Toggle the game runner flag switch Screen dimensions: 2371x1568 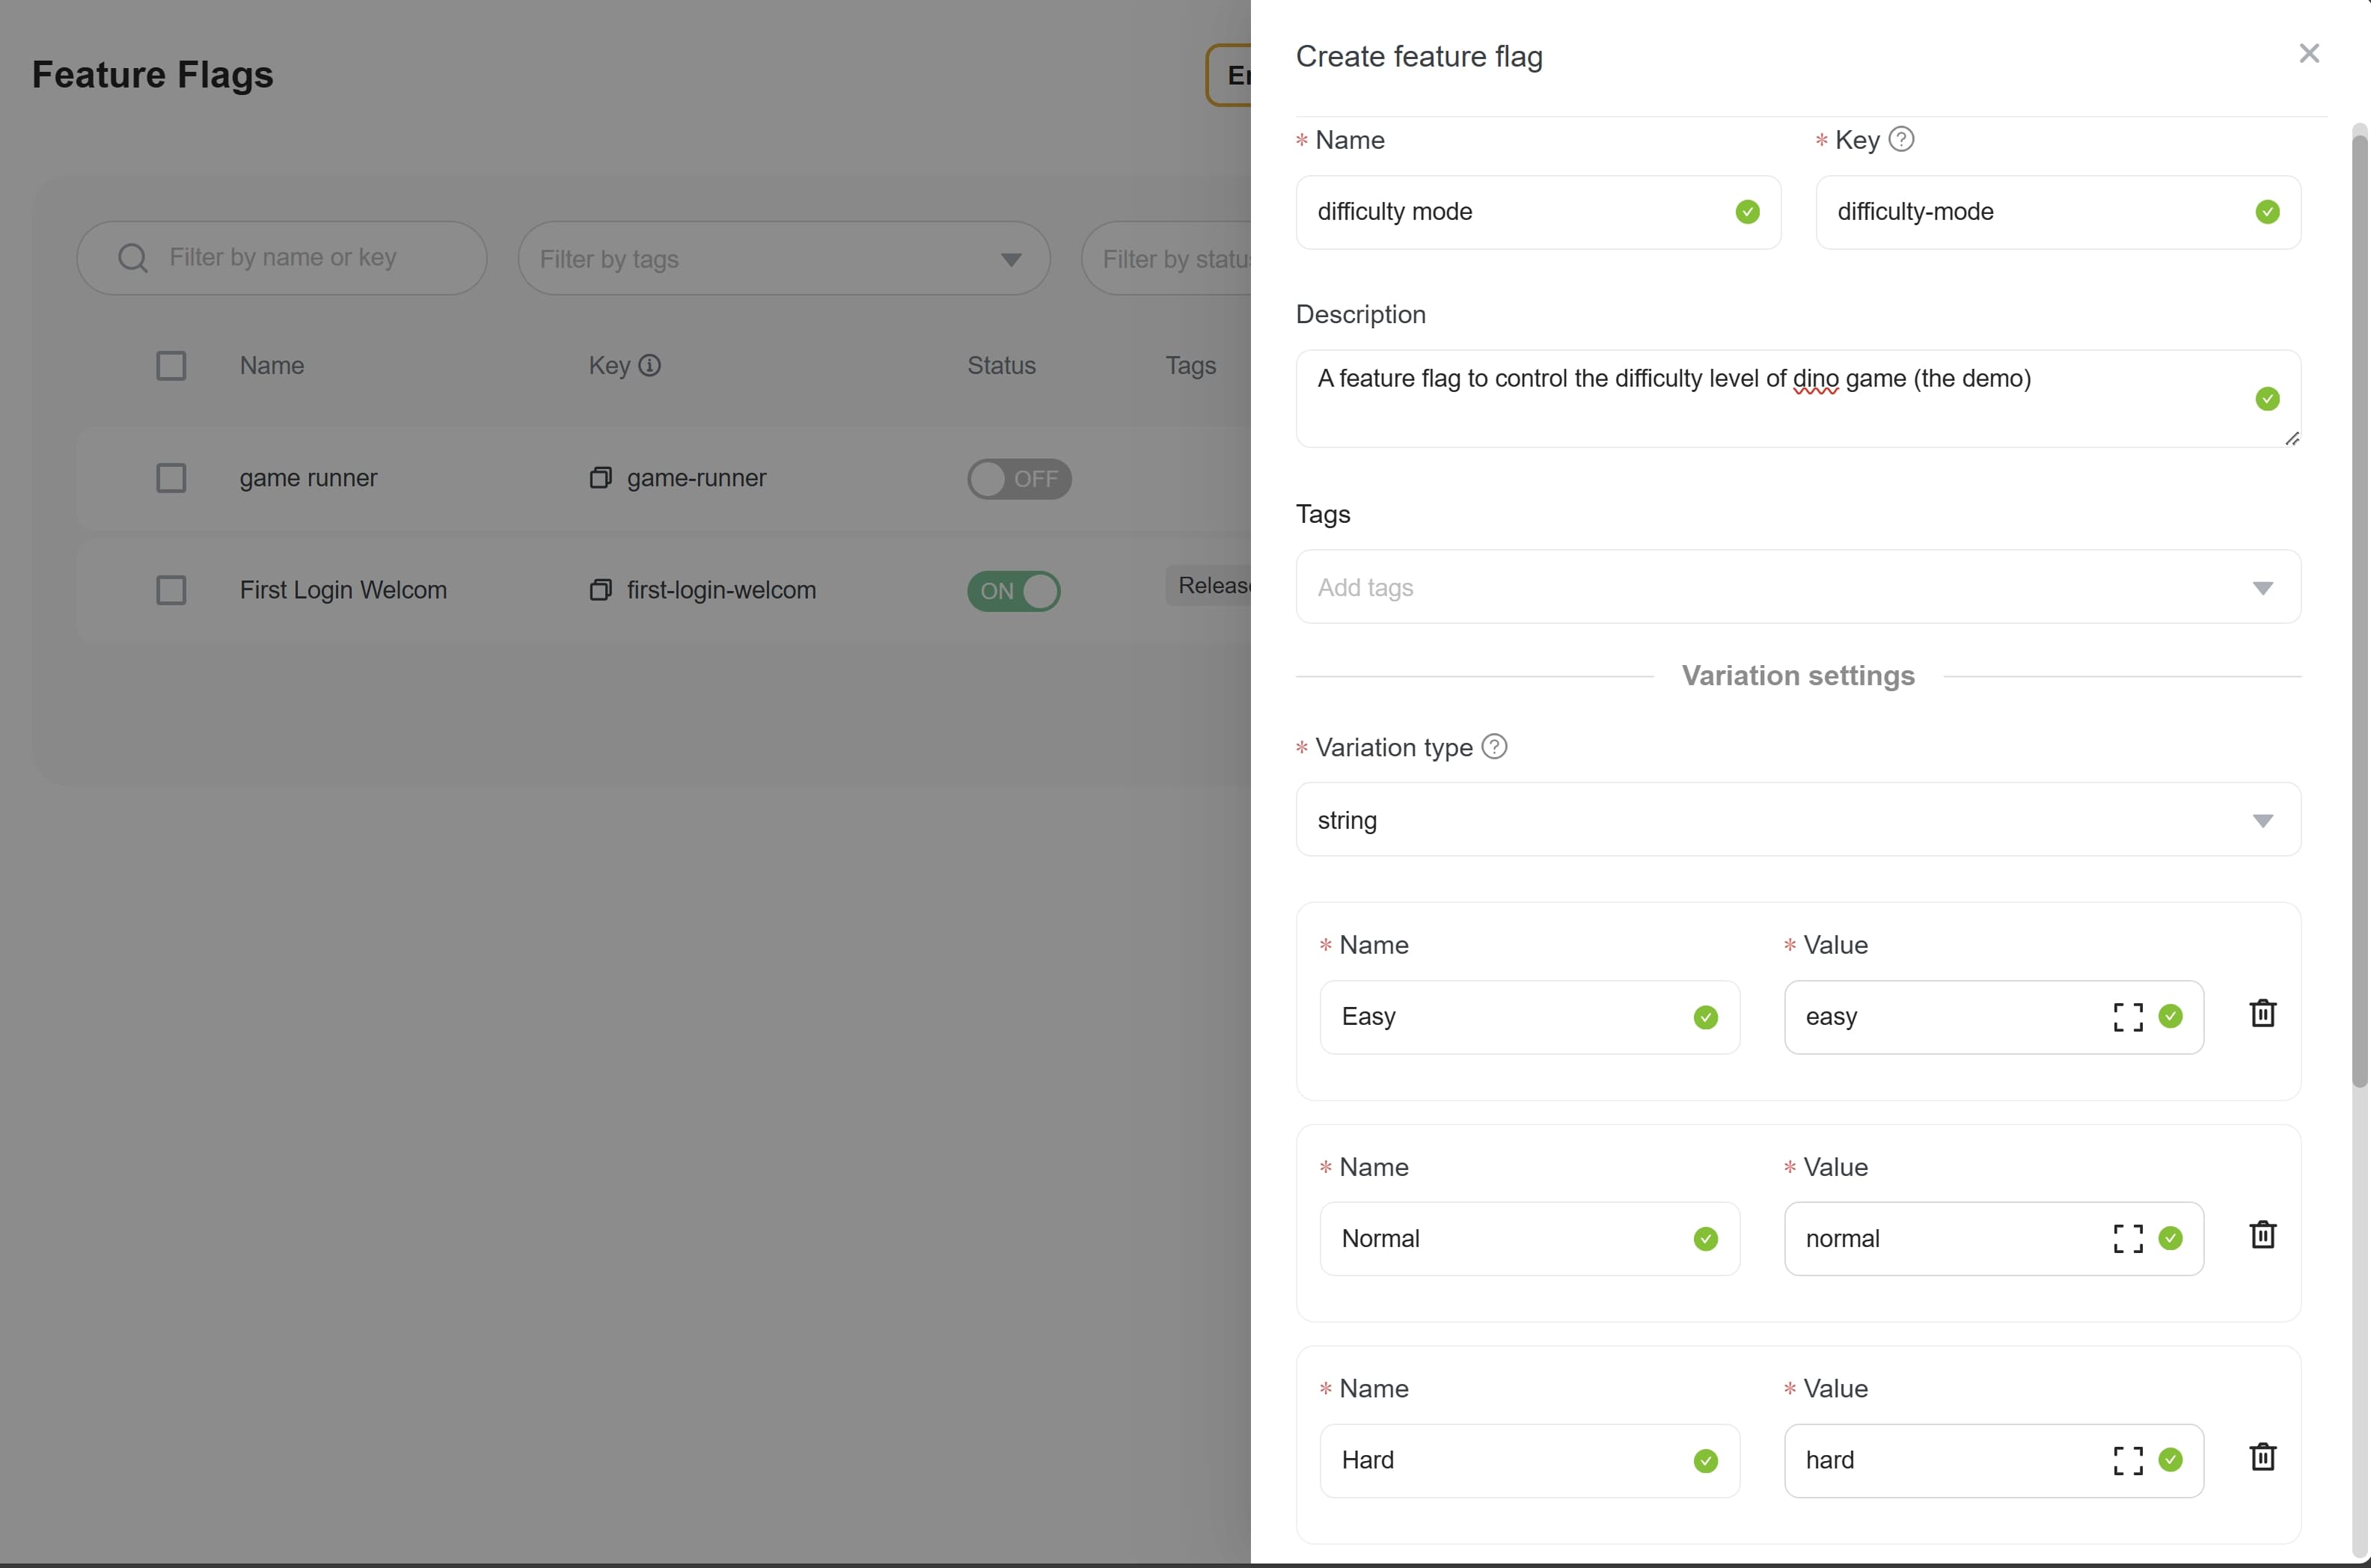pos(1018,479)
